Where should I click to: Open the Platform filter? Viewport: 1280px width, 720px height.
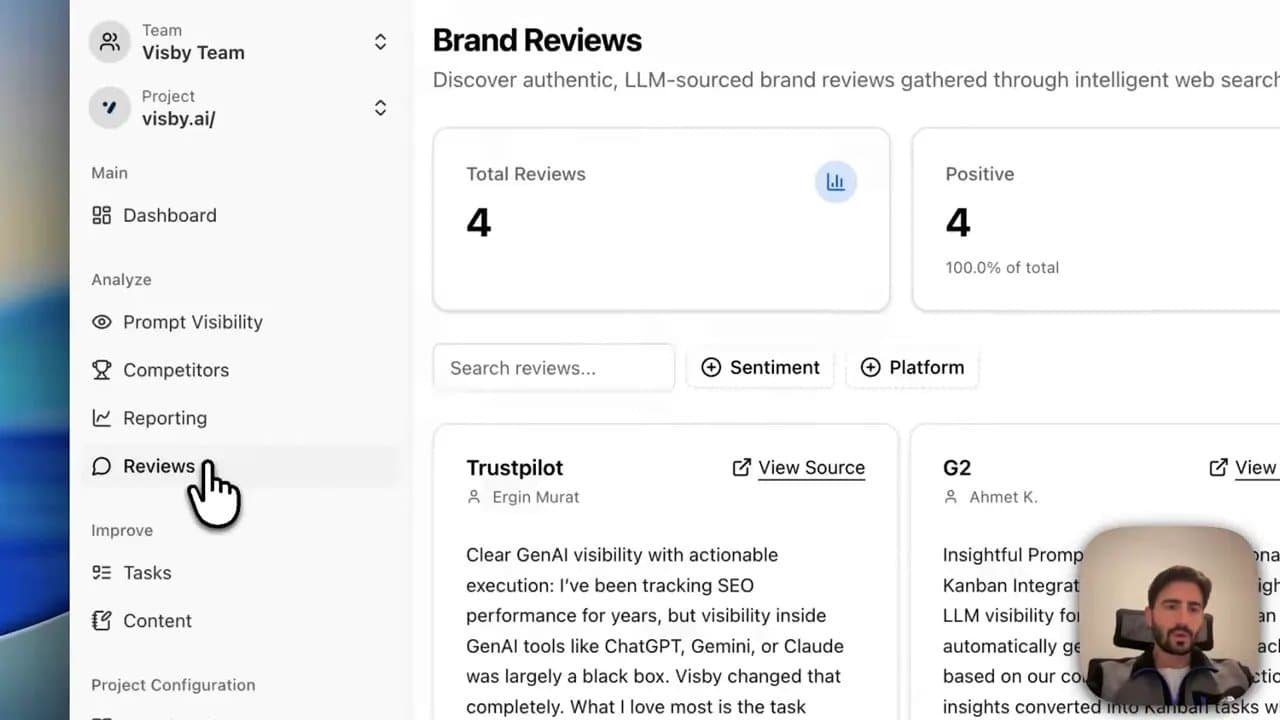coord(912,368)
